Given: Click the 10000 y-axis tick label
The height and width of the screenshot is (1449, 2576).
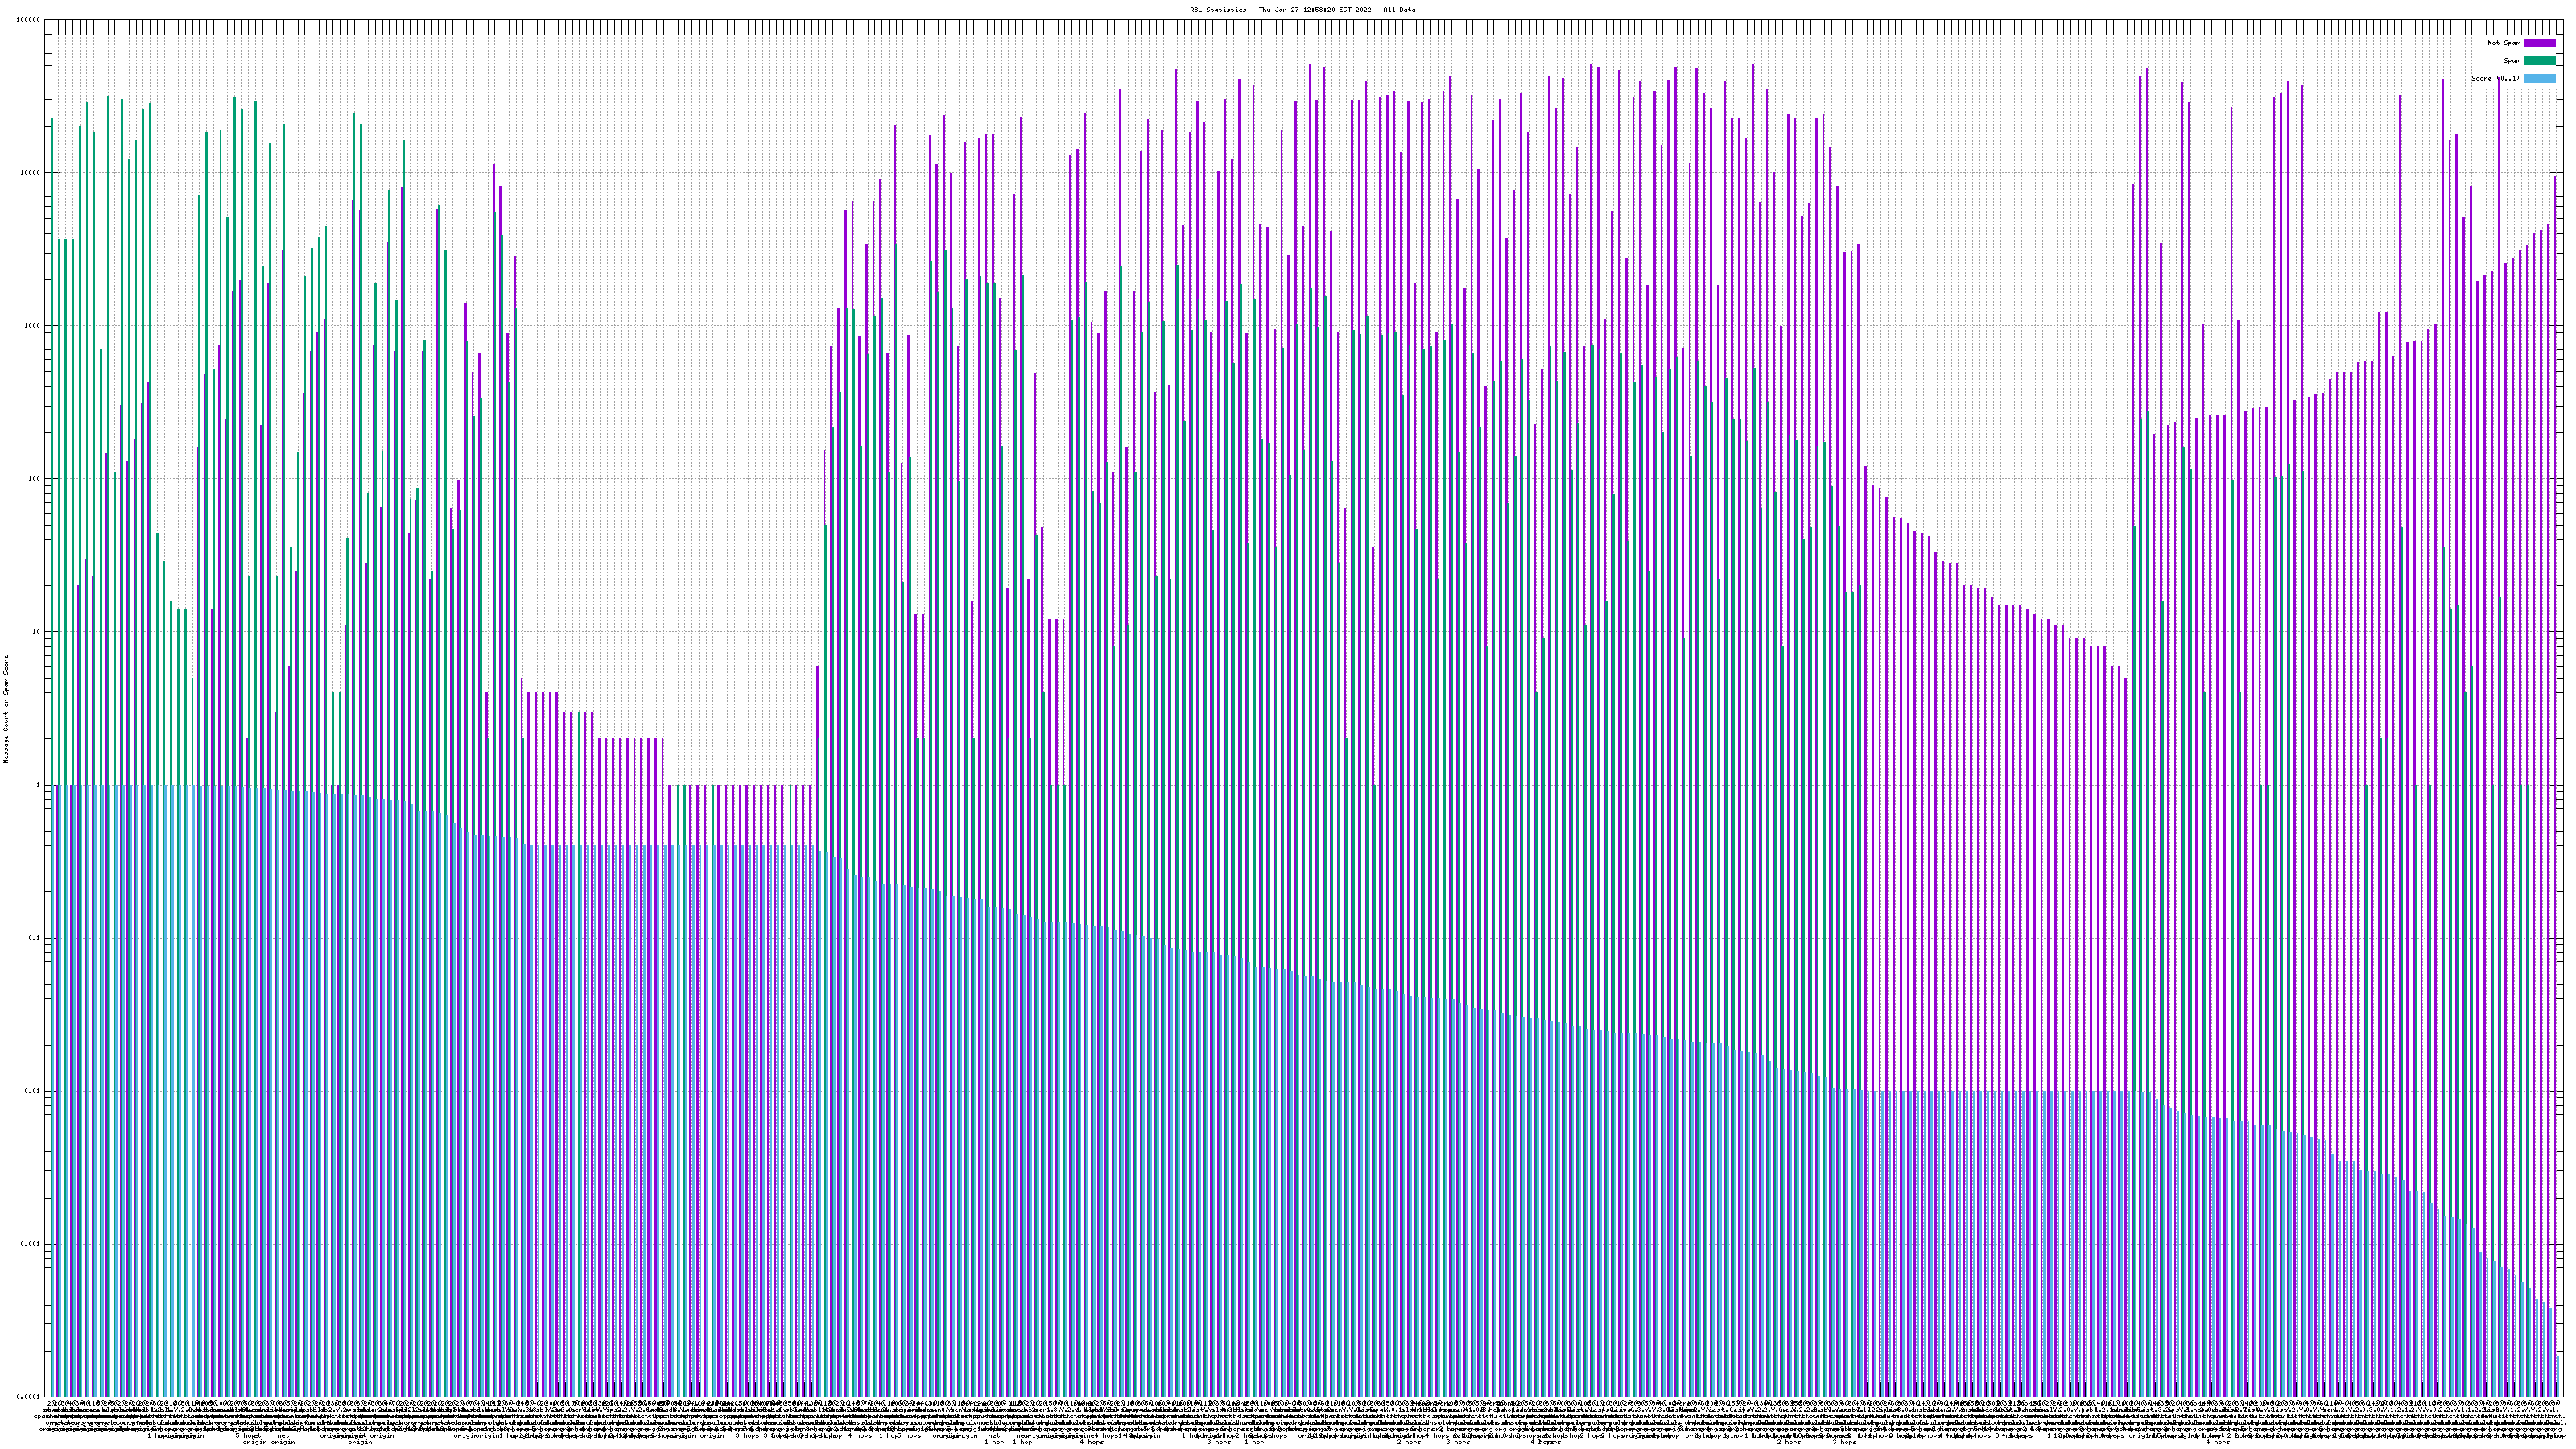Looking at the screenshot, I should point(31,173).
